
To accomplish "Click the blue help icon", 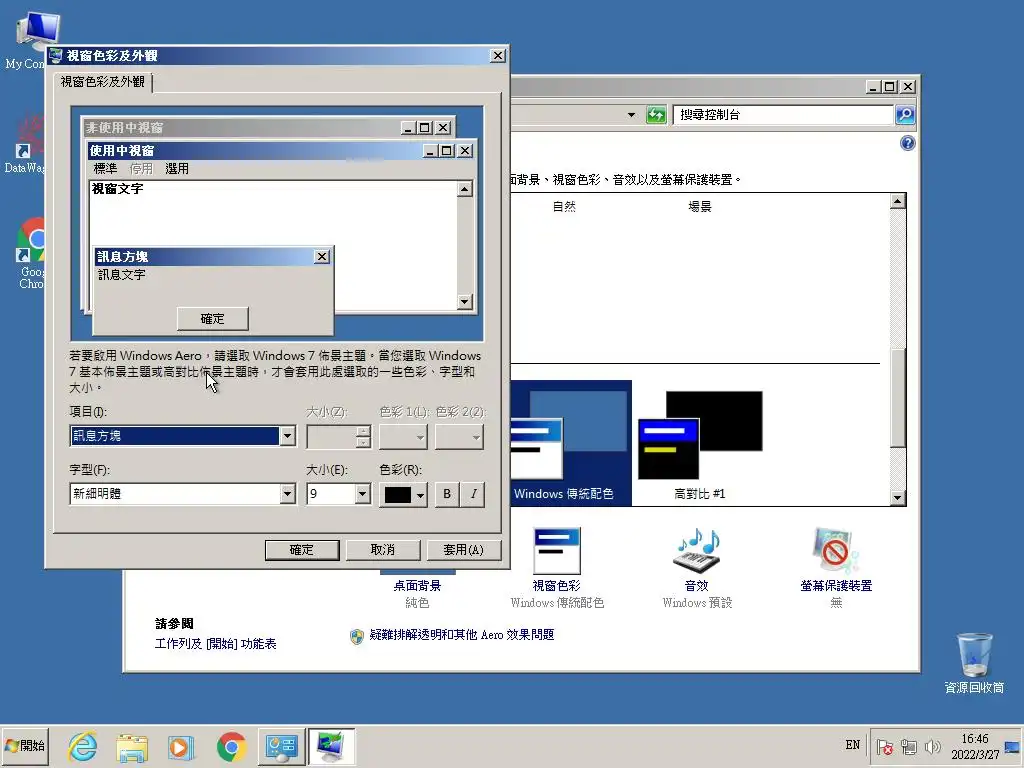I will tap(908, 144).
